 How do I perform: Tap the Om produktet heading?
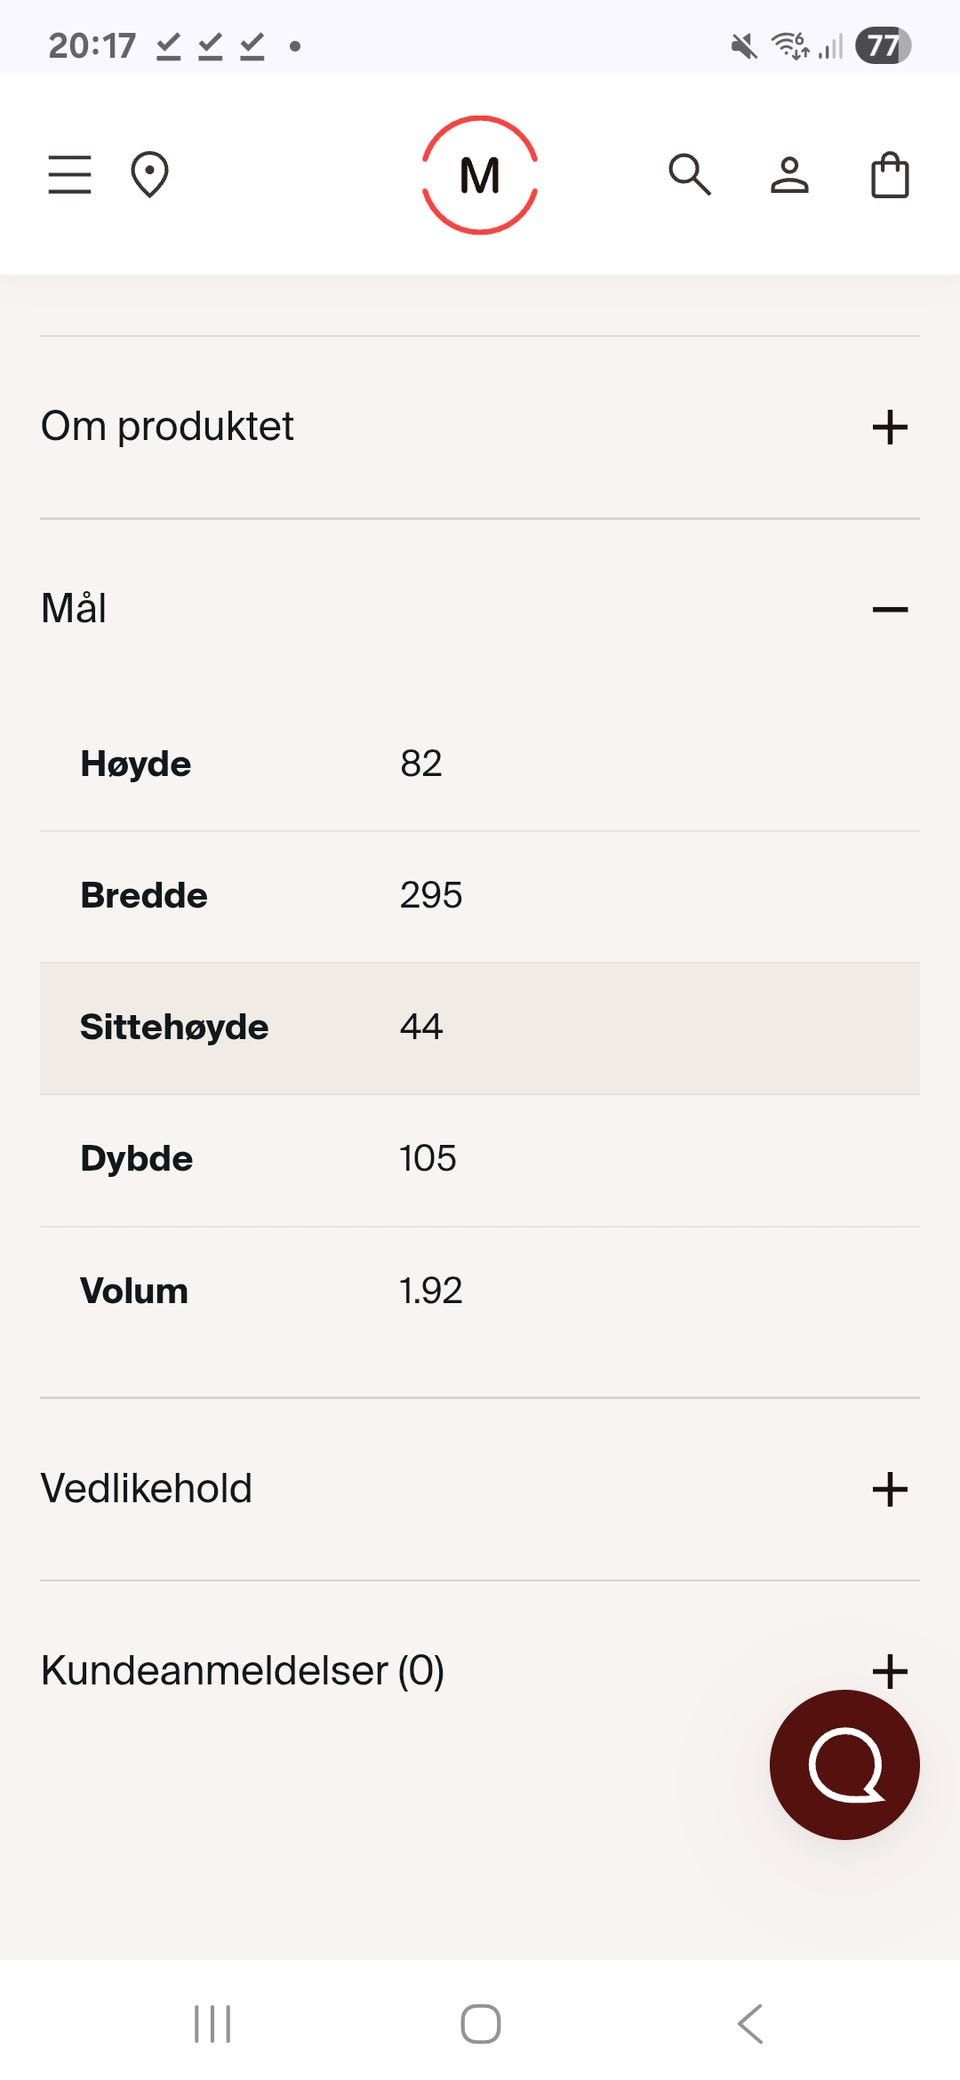click(x=167, y=427)
